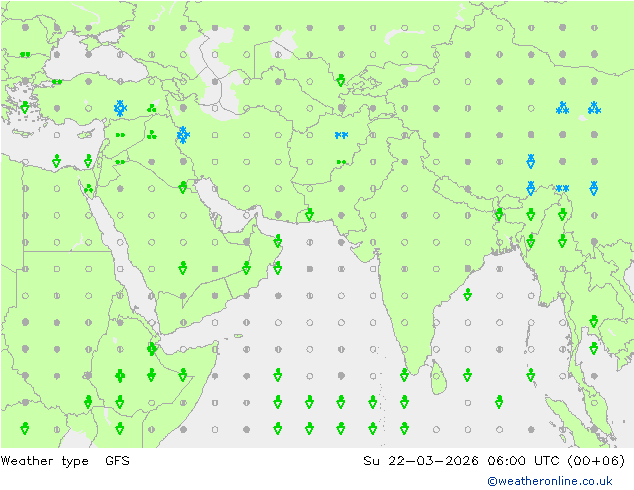Select the green double-dot symbol over Bulgaria
The width and height of the screenshot is (634, 490).
pos(25,54)
